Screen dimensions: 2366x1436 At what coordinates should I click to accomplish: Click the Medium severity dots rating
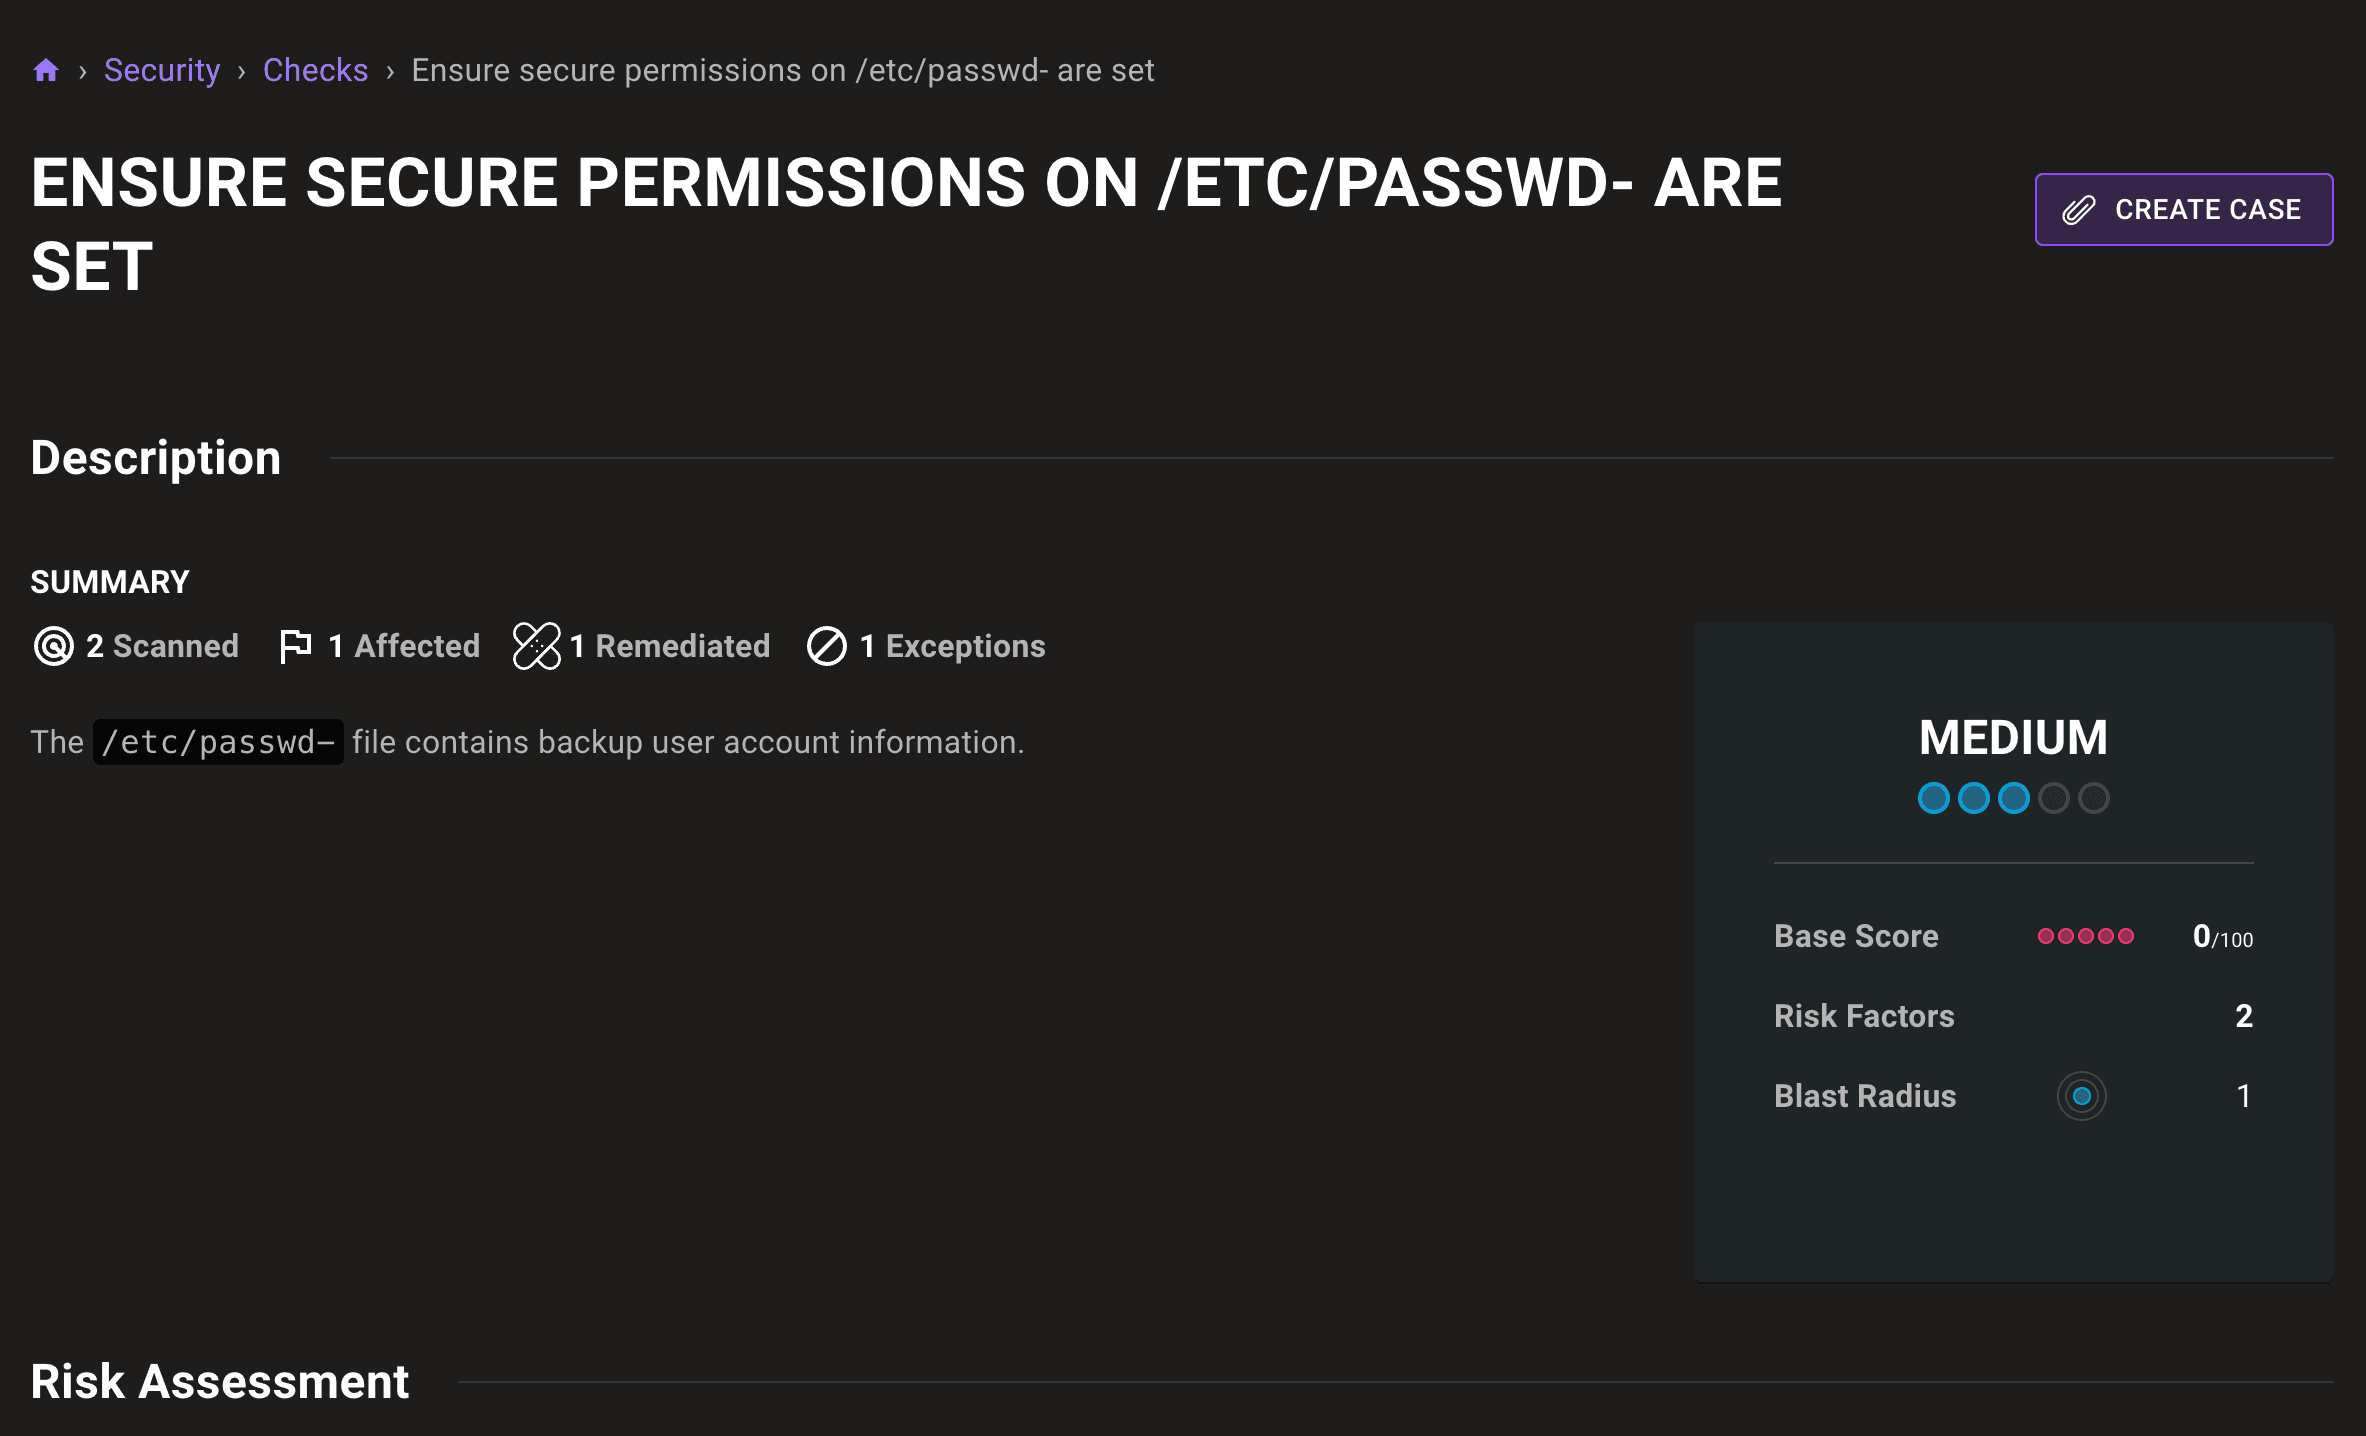tap(2013, 798)
